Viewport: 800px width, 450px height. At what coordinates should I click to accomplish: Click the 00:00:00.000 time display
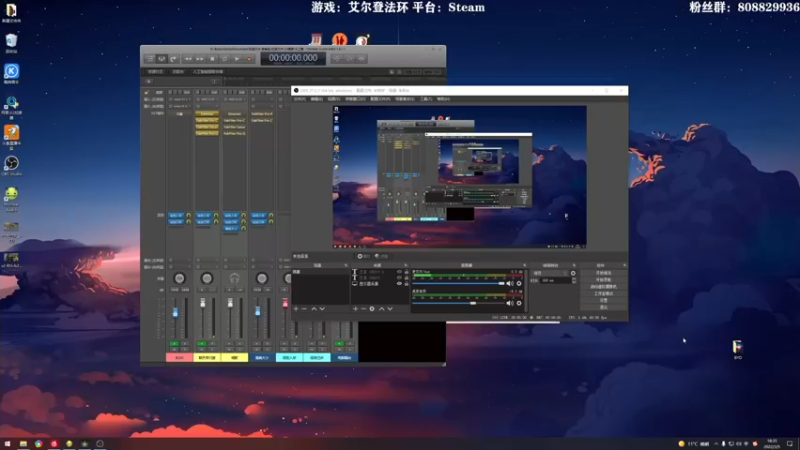point(293,58)
